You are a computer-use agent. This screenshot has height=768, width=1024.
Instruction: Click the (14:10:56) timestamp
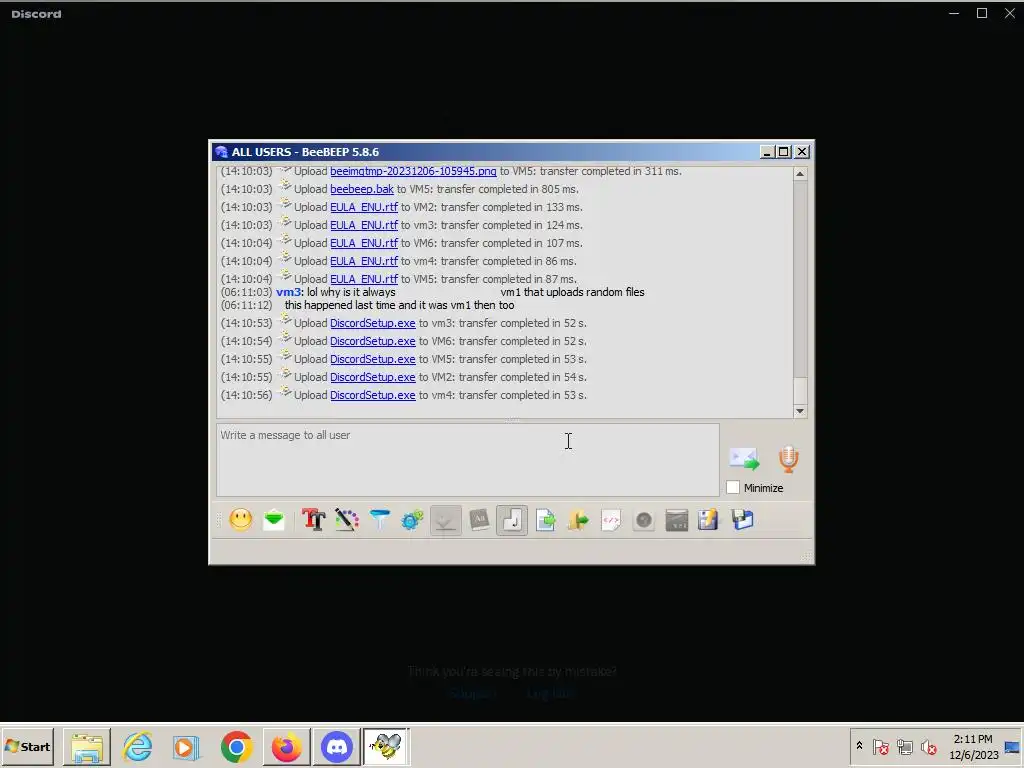pos(246,395)
